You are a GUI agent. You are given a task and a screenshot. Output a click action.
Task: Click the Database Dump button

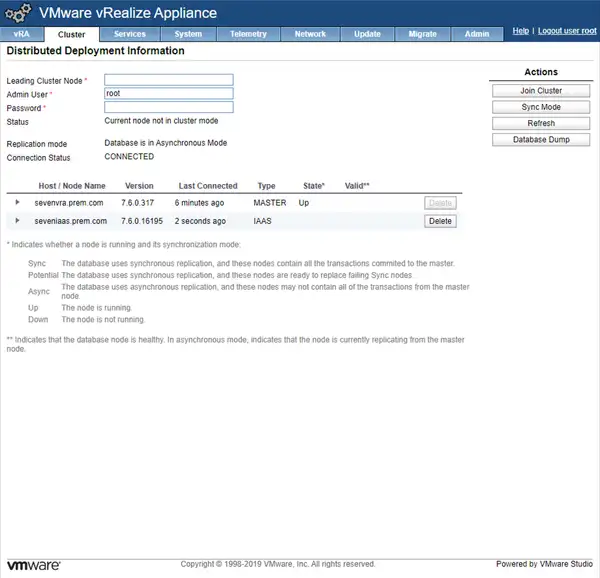(541, 140)
